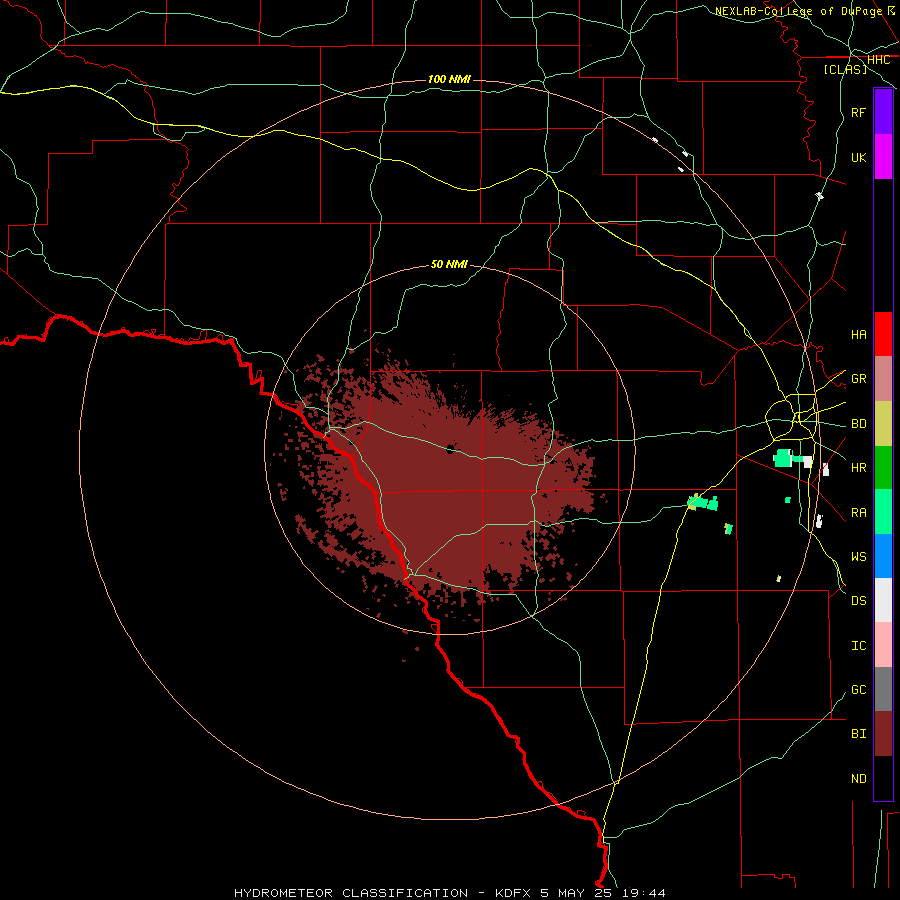This screenshot has width=900, height=900.
Task: Click the ND black legend swatch
Action: click(883, 778)
